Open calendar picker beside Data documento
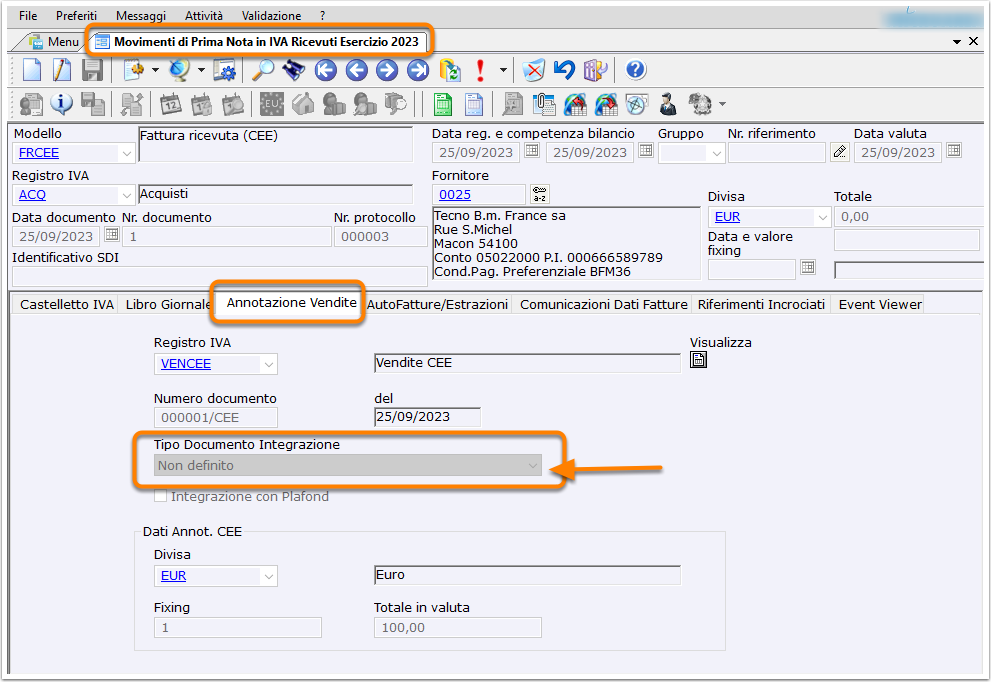Image resolution: width=991 pixels, height=682 pixels. click(112, 234)
